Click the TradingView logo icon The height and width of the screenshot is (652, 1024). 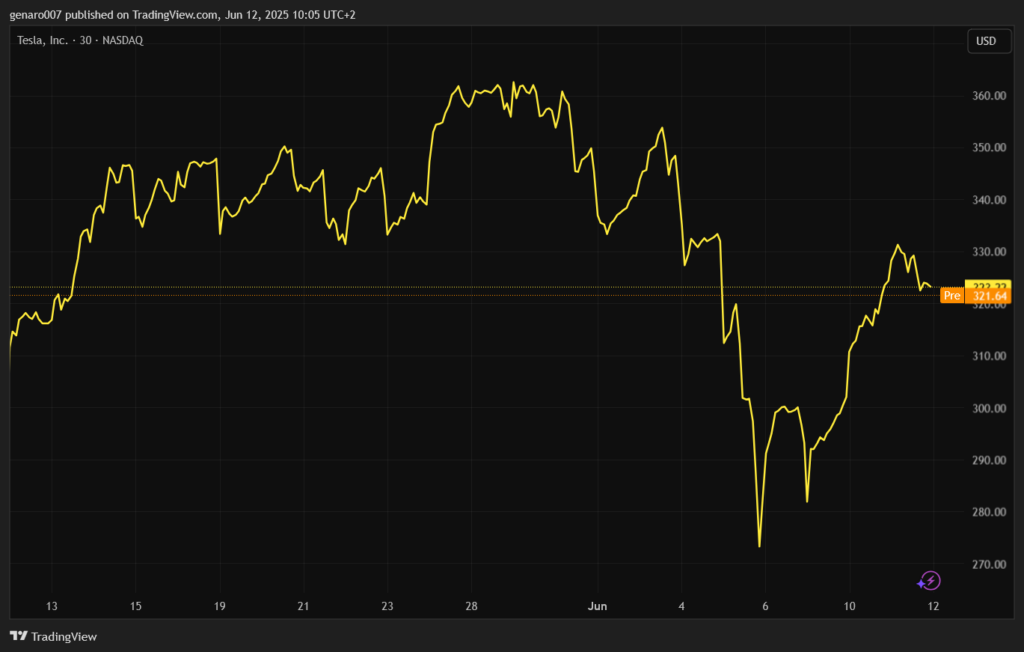pos(18,636)
